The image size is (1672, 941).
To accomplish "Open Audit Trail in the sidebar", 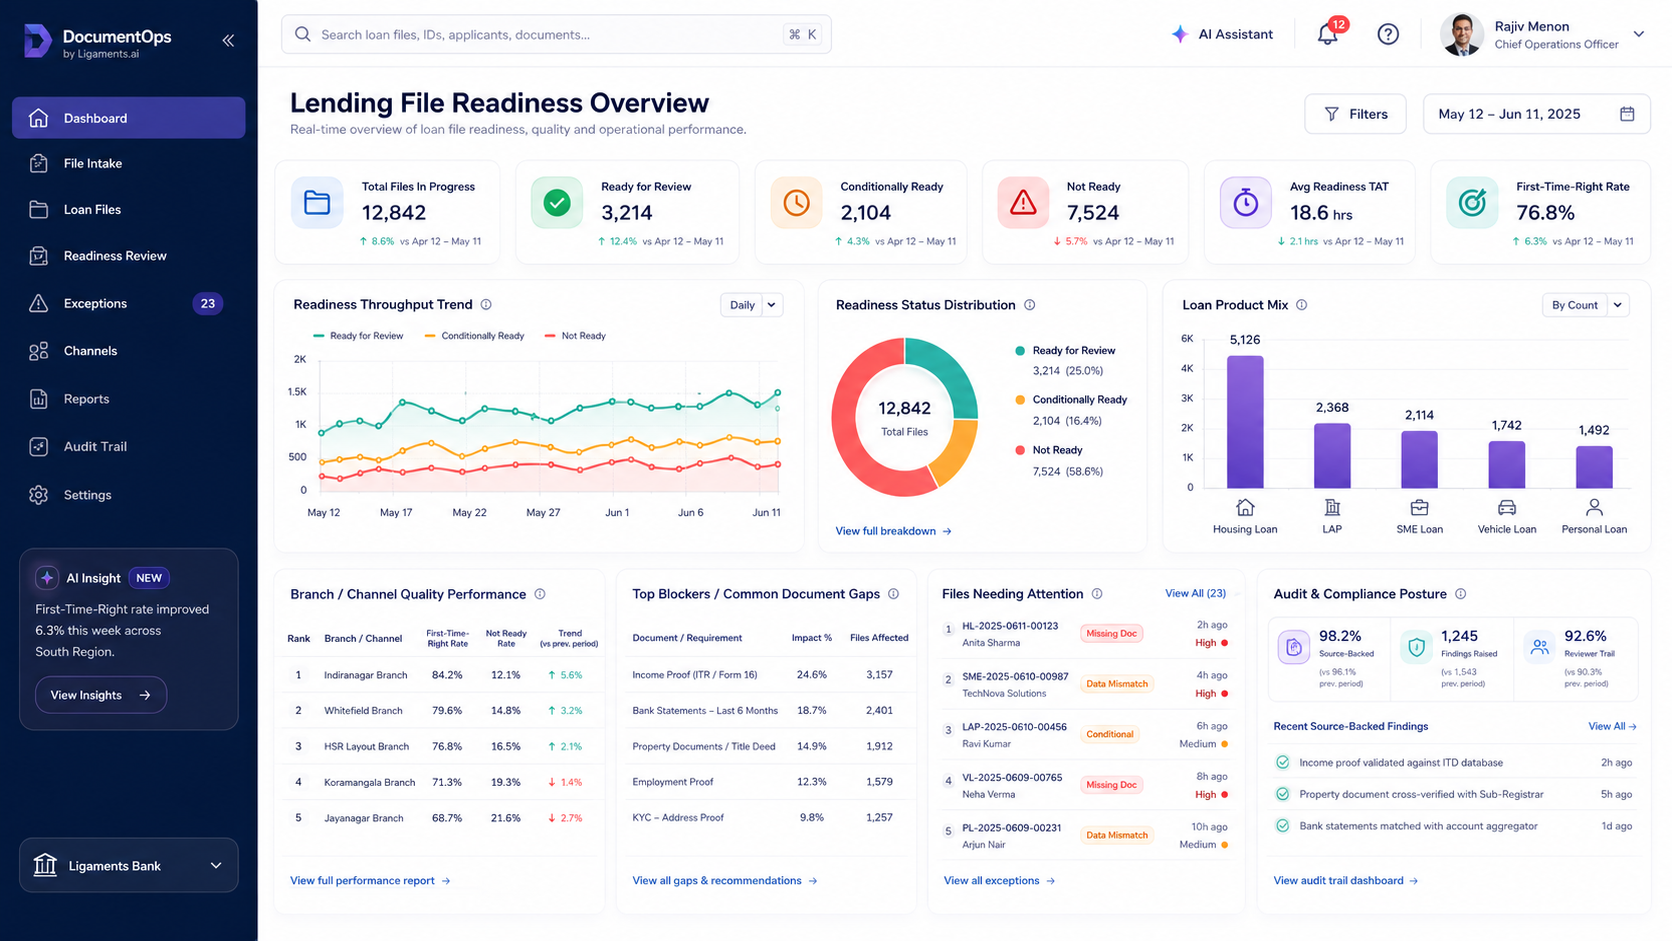I will pos(129,446).
